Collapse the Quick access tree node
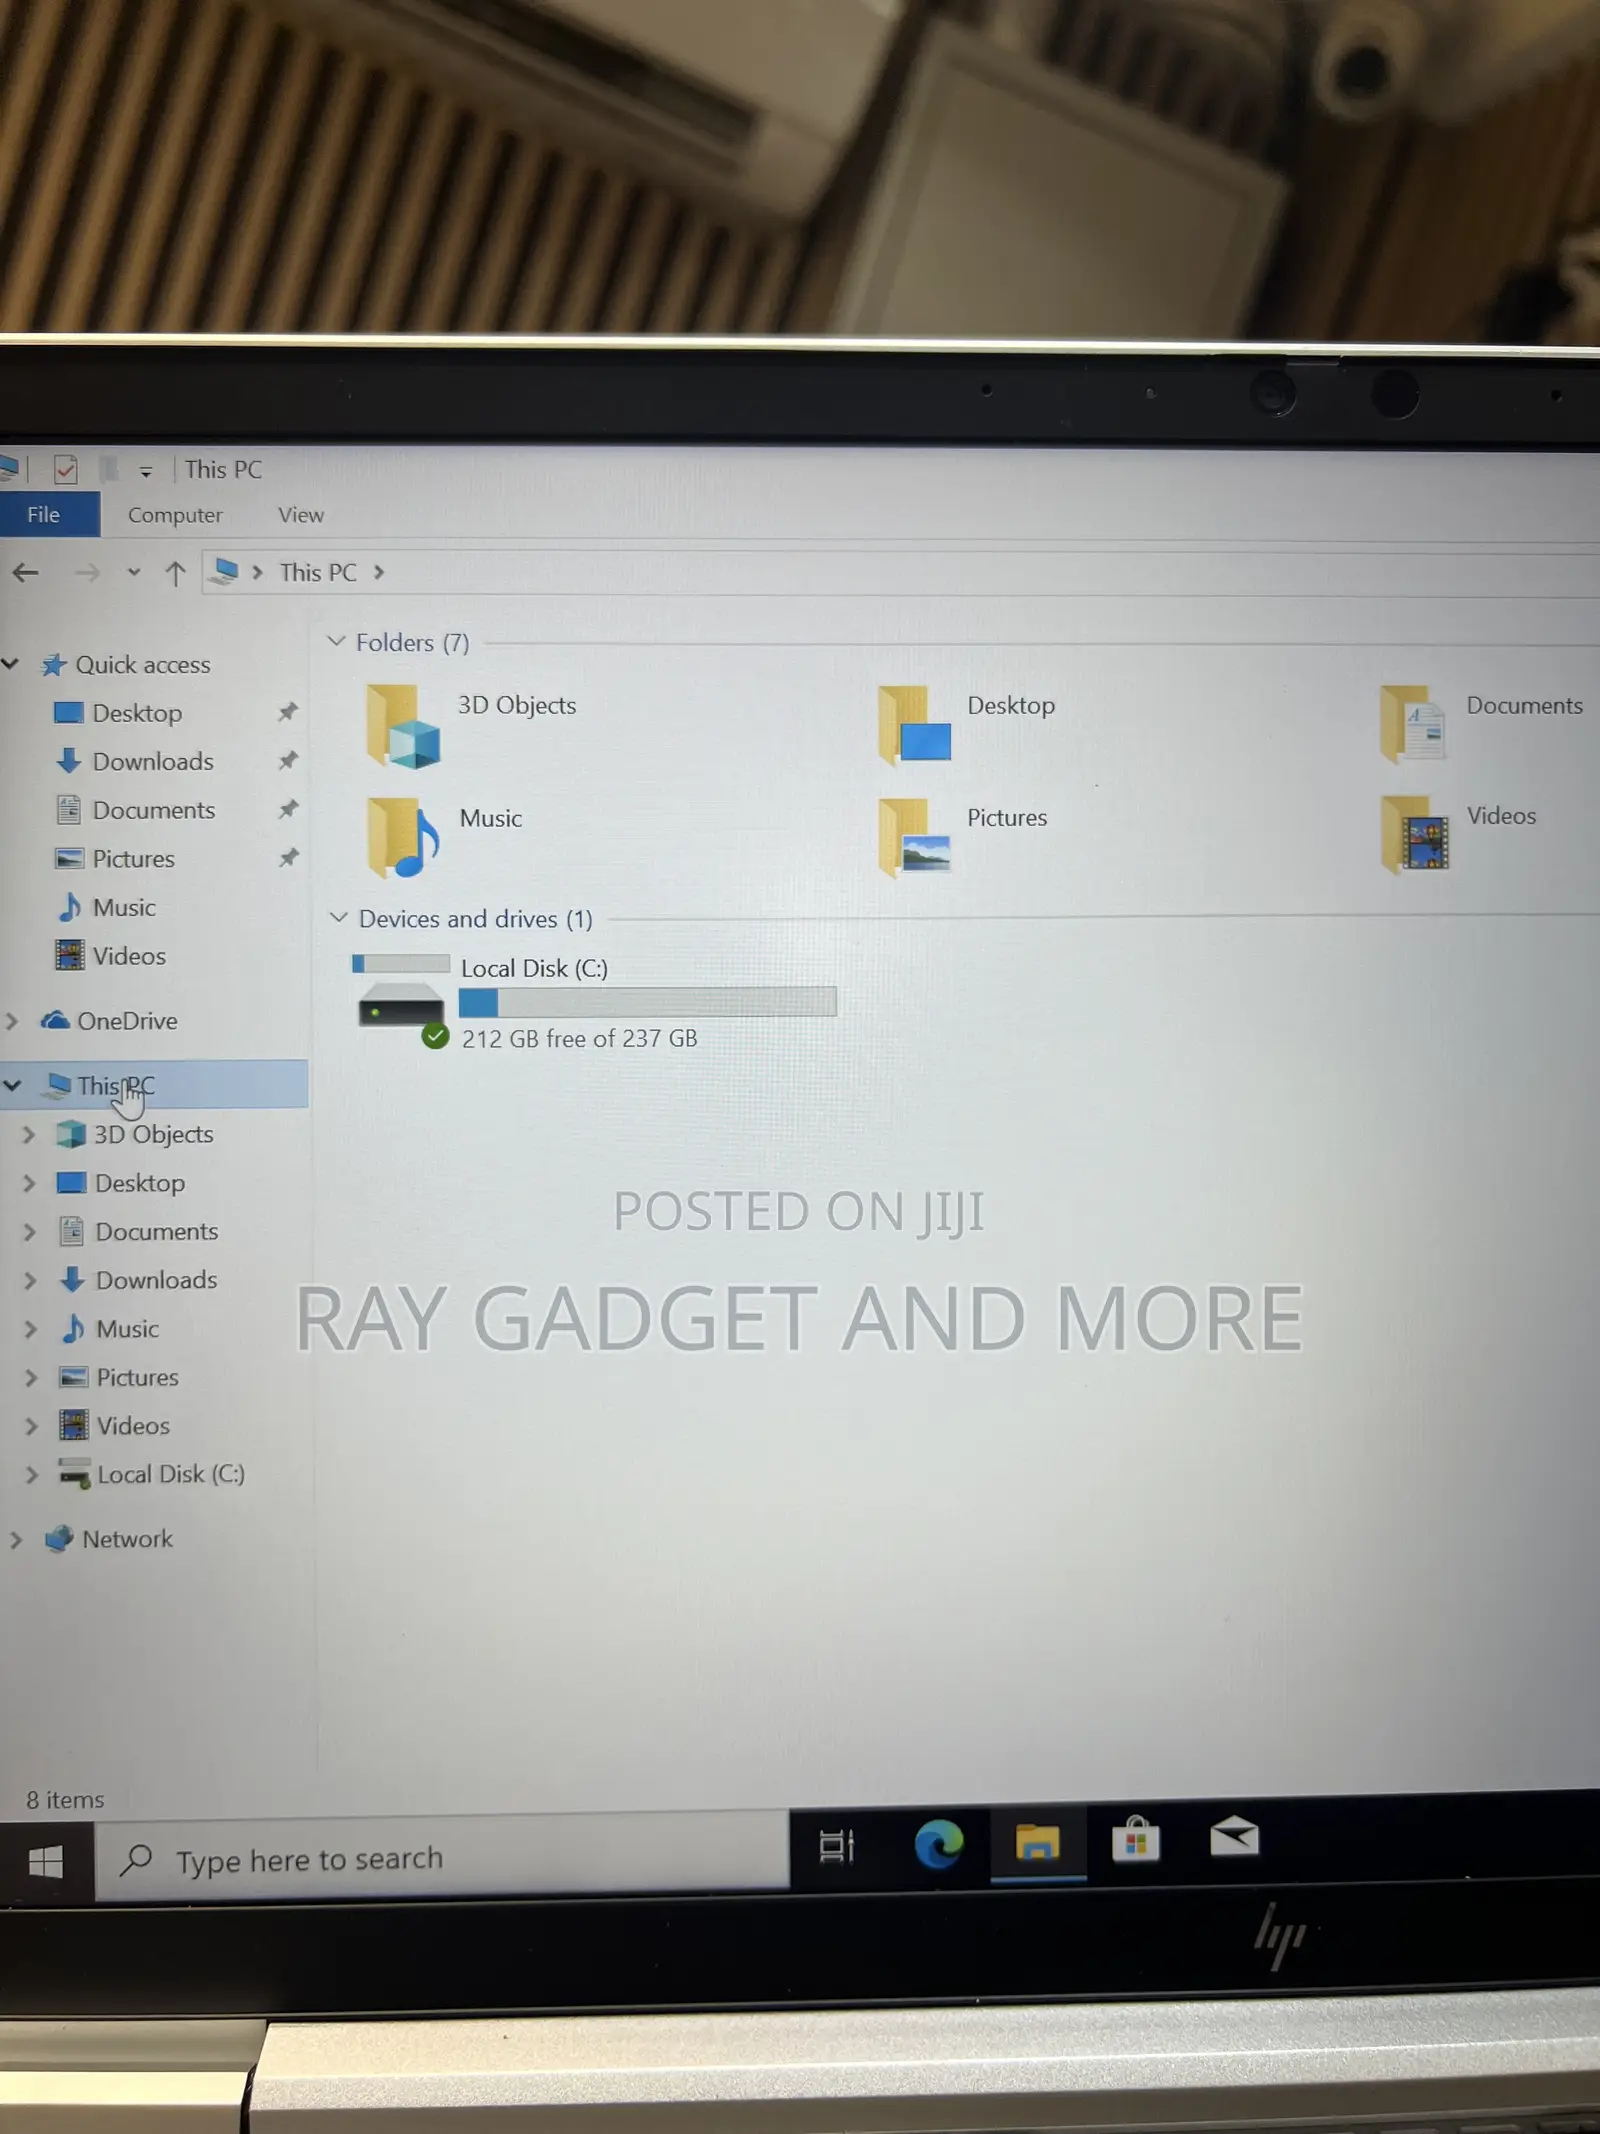Image resolution: width=1600 pixels, height=2134 pixels. (x=11, y=663)
